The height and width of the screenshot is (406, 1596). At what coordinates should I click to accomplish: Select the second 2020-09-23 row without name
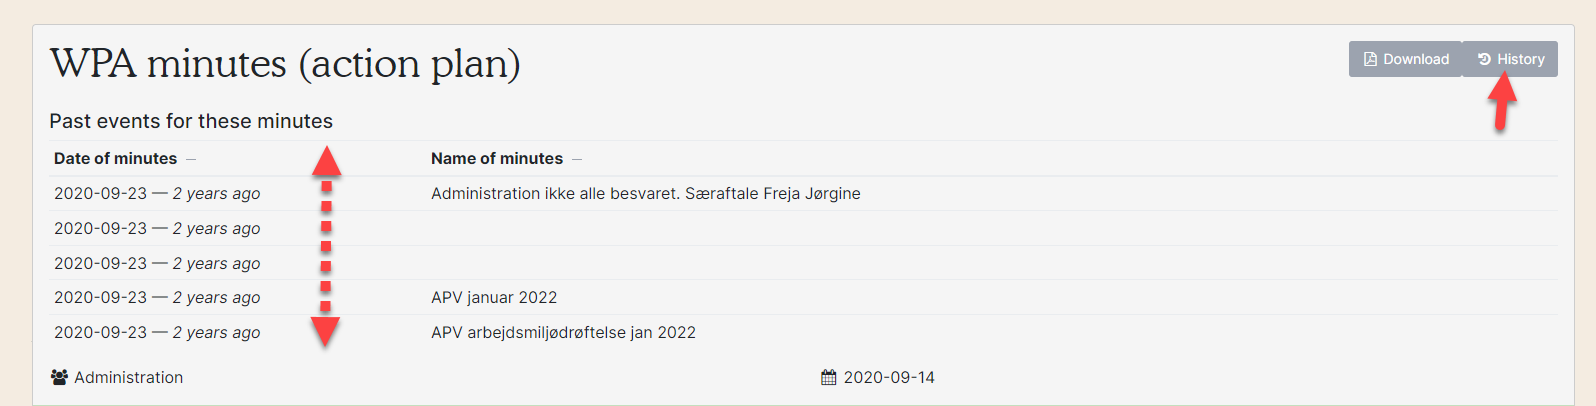point(803,228)
